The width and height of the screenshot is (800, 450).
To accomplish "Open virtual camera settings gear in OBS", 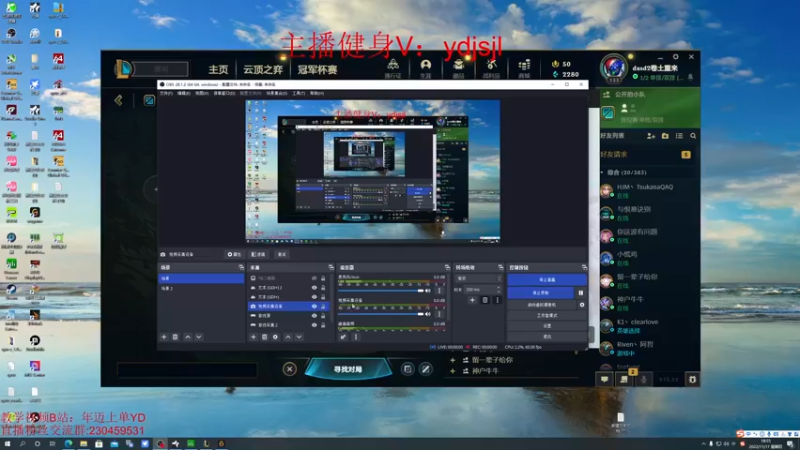I will [x=582, y=305].
